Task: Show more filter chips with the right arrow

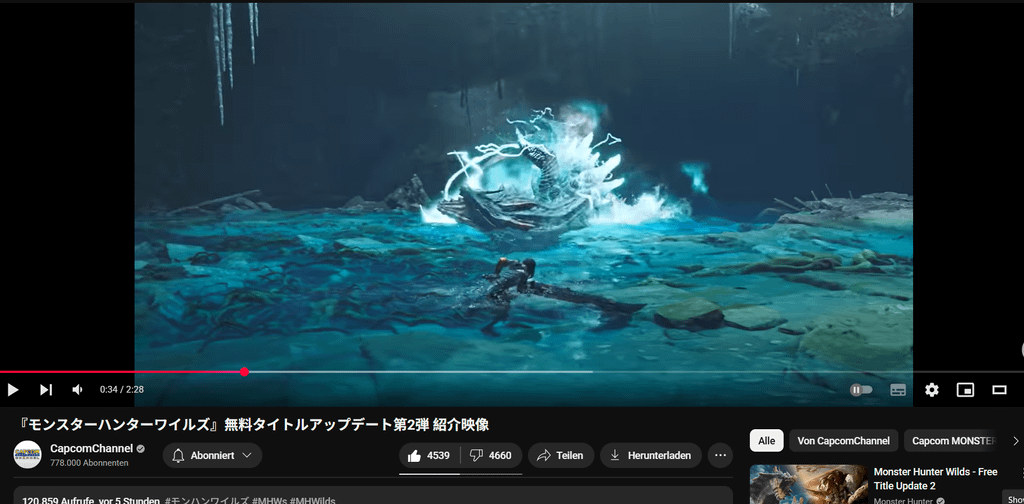Action: tap(1015, 441)
